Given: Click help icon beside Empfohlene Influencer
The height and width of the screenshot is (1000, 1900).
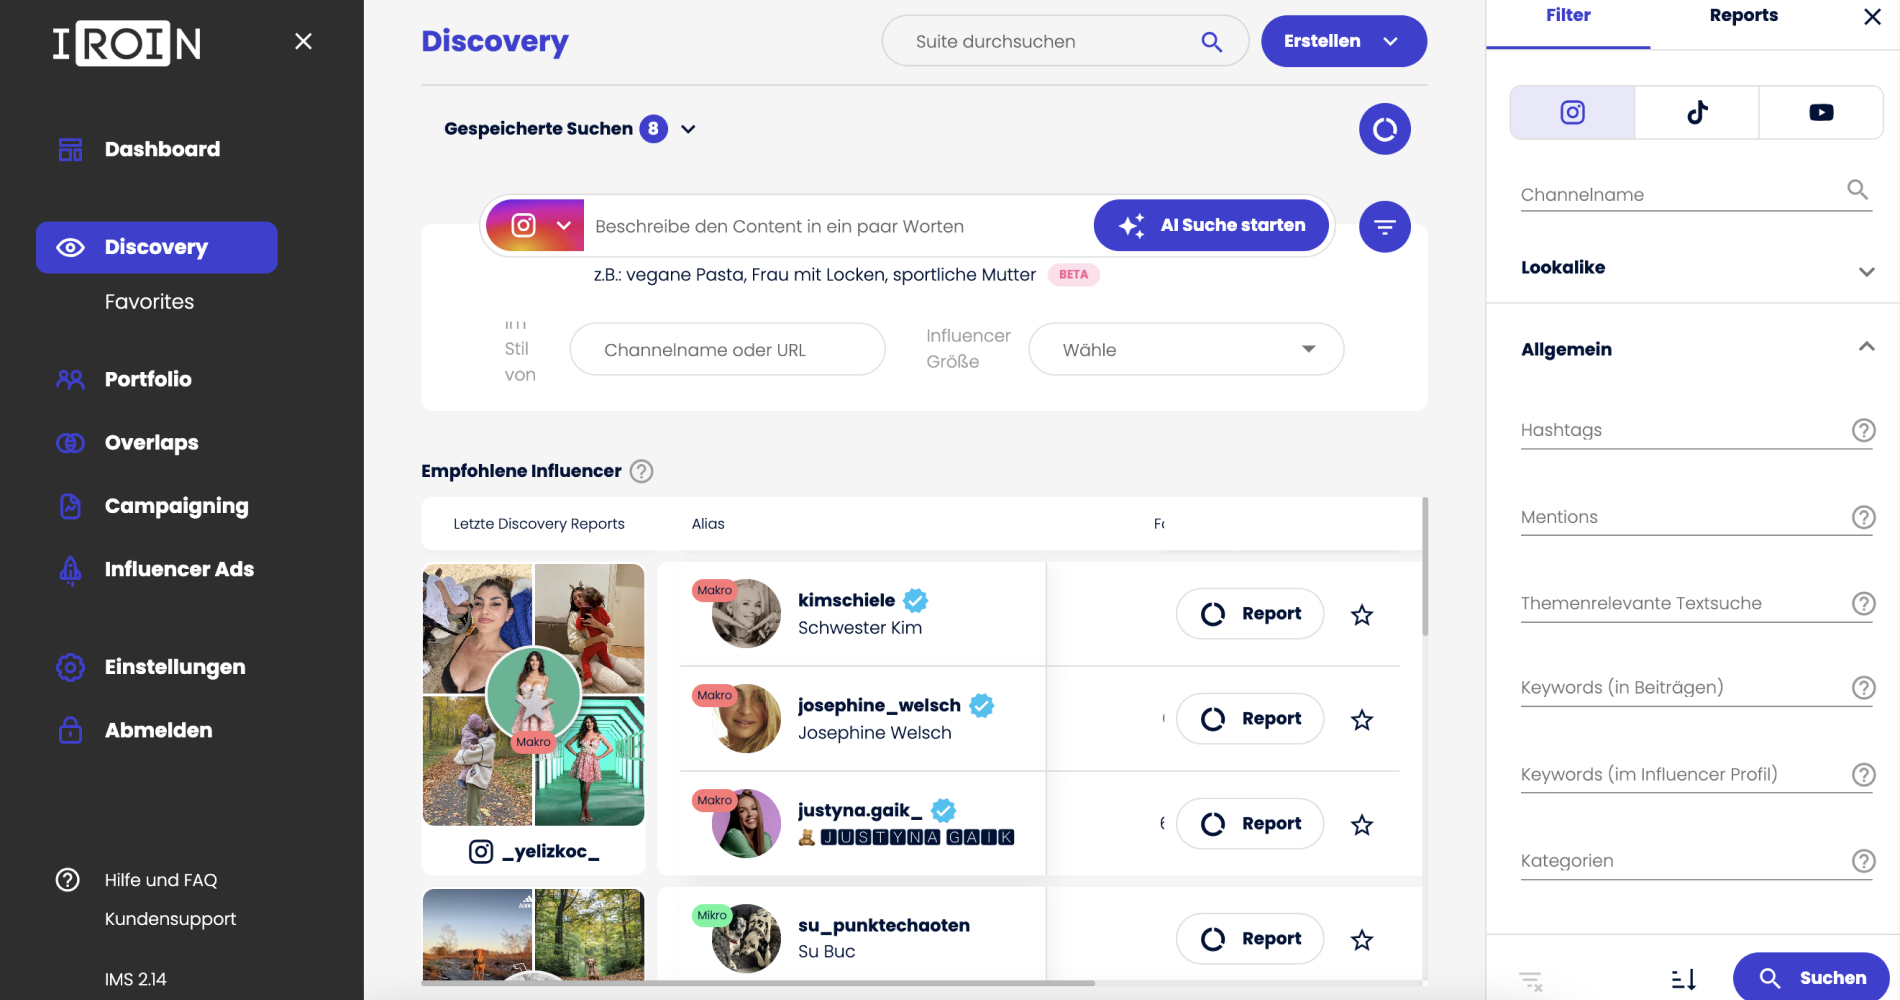Looking at the screenshot, I should click(x=641, y=471).
